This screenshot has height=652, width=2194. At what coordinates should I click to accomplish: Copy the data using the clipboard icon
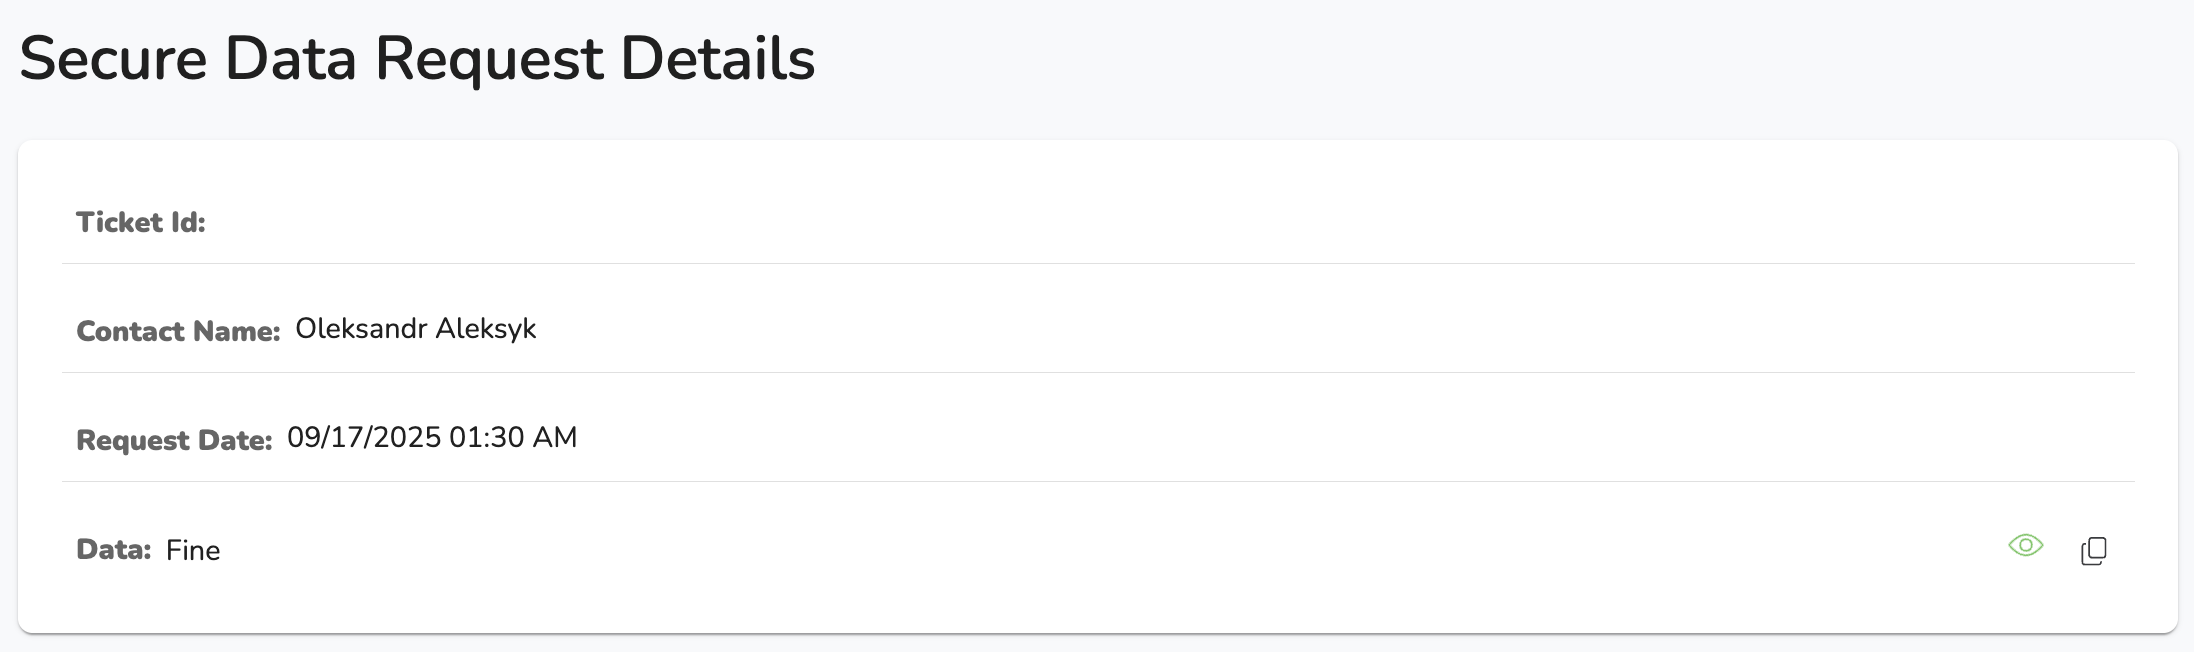coord(2093,551)
